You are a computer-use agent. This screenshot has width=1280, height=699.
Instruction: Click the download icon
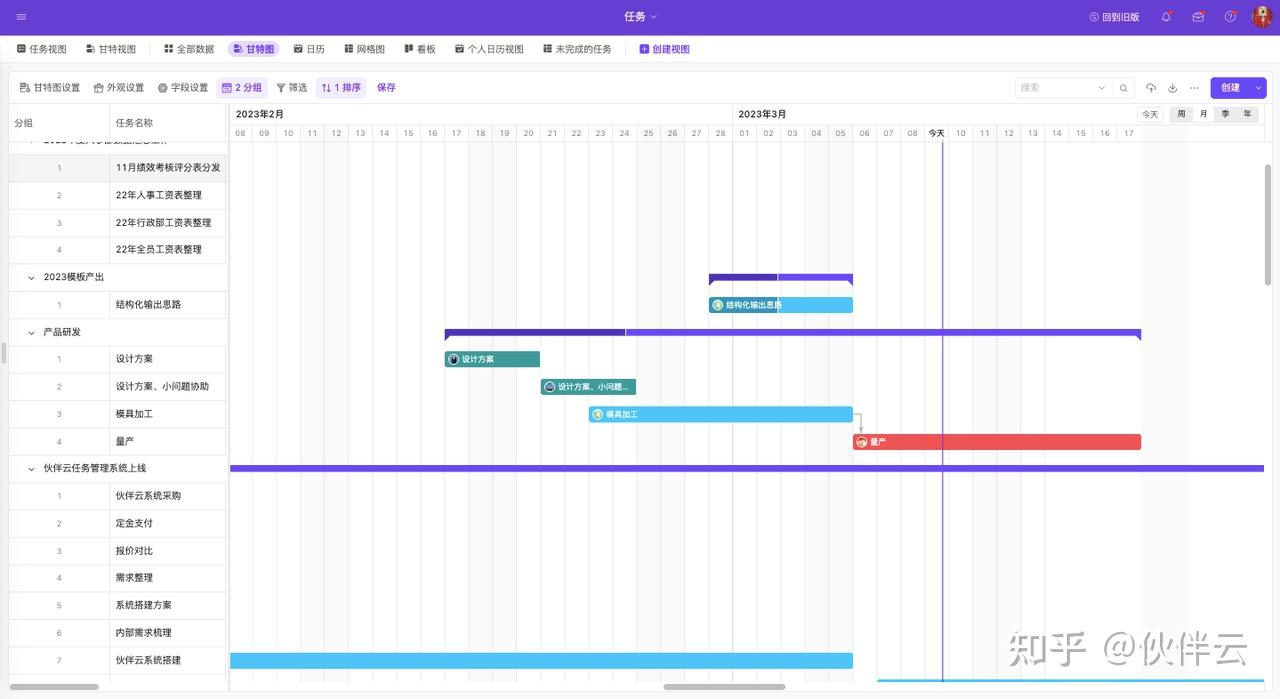1173,88
